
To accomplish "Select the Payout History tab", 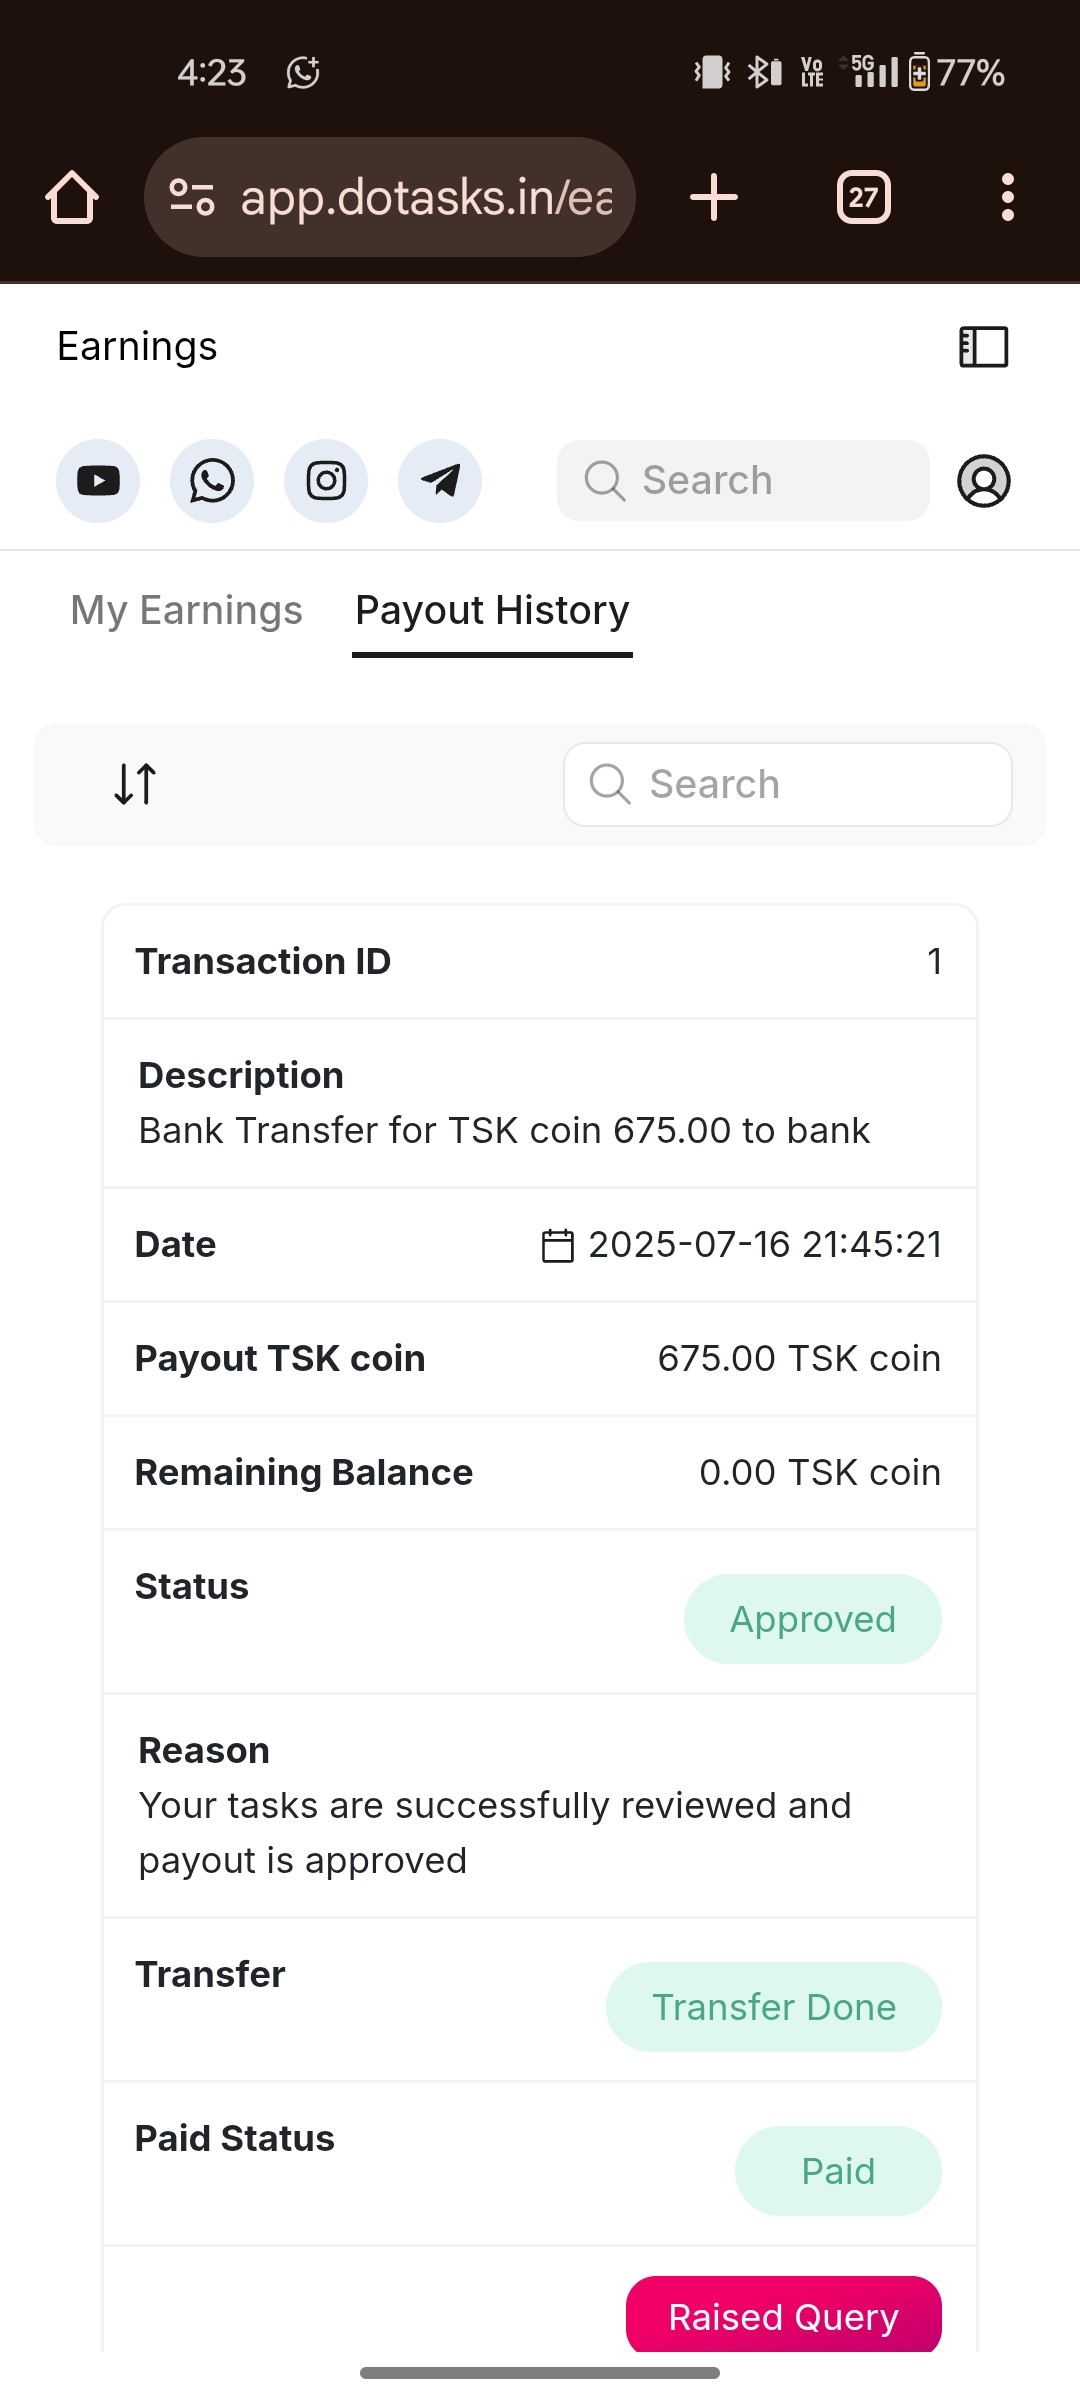I will click(492, 610).
